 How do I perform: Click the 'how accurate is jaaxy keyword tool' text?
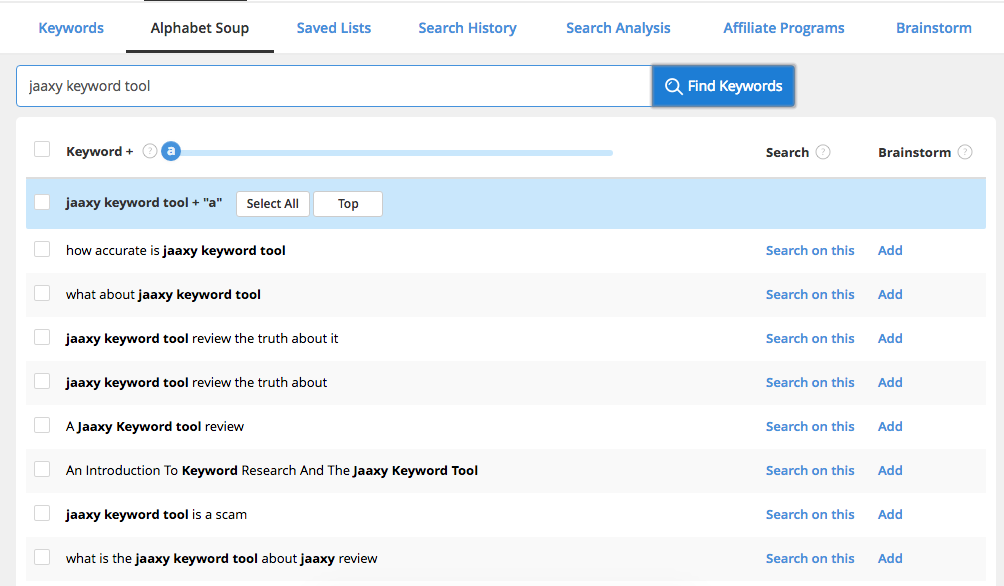[175, 250]
